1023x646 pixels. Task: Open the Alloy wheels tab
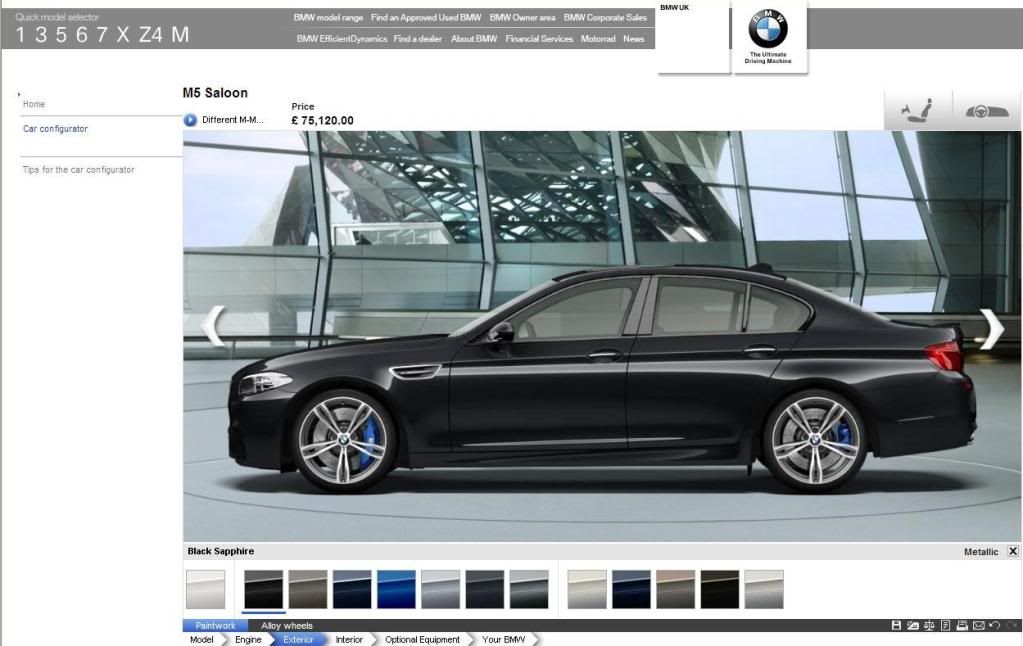pyautogui.click(x=287, y=625)
